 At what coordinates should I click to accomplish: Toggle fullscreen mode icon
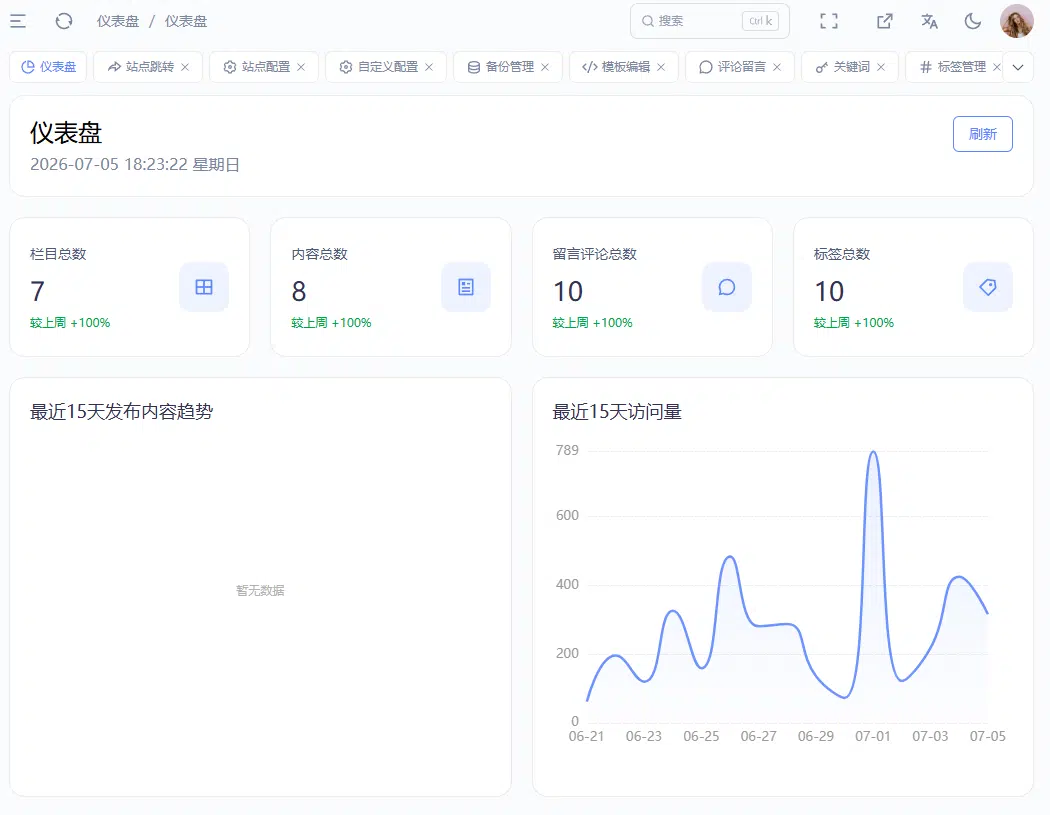coord(829,21)
